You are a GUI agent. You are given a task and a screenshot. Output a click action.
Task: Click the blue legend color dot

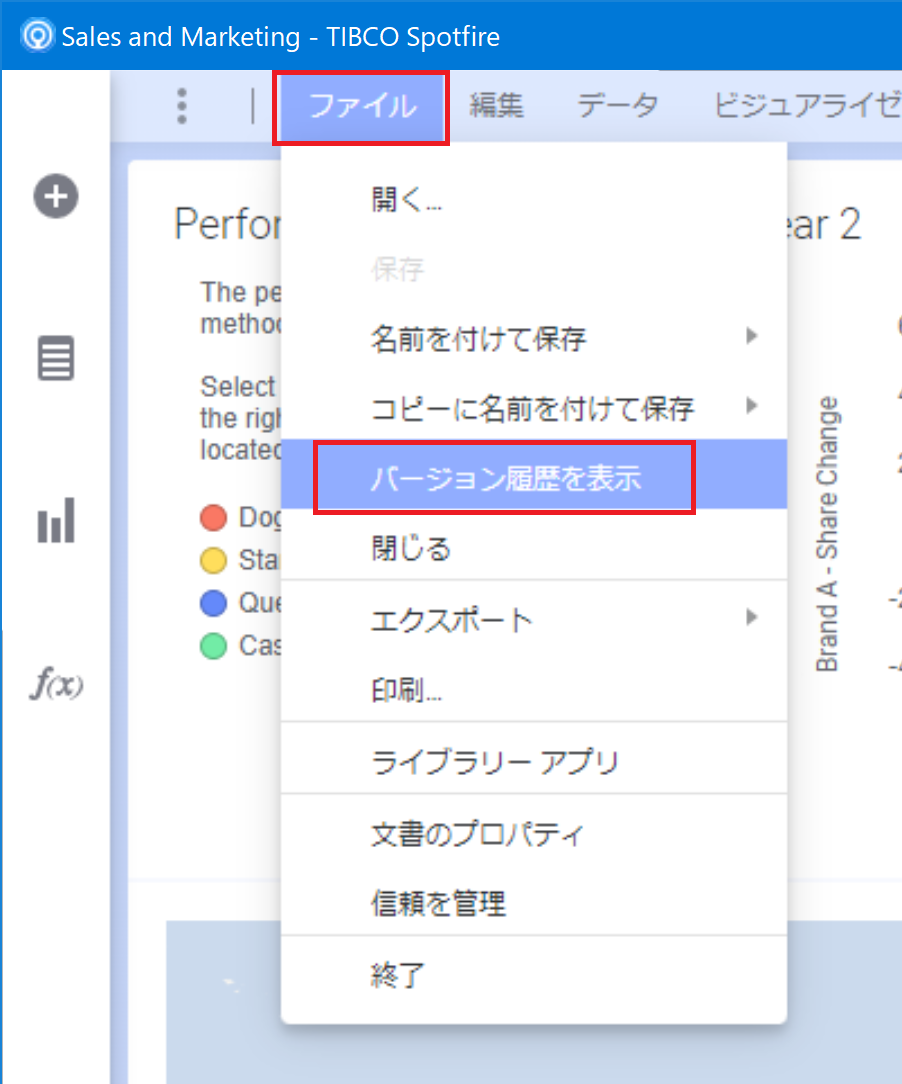click(x=214, y=603)
